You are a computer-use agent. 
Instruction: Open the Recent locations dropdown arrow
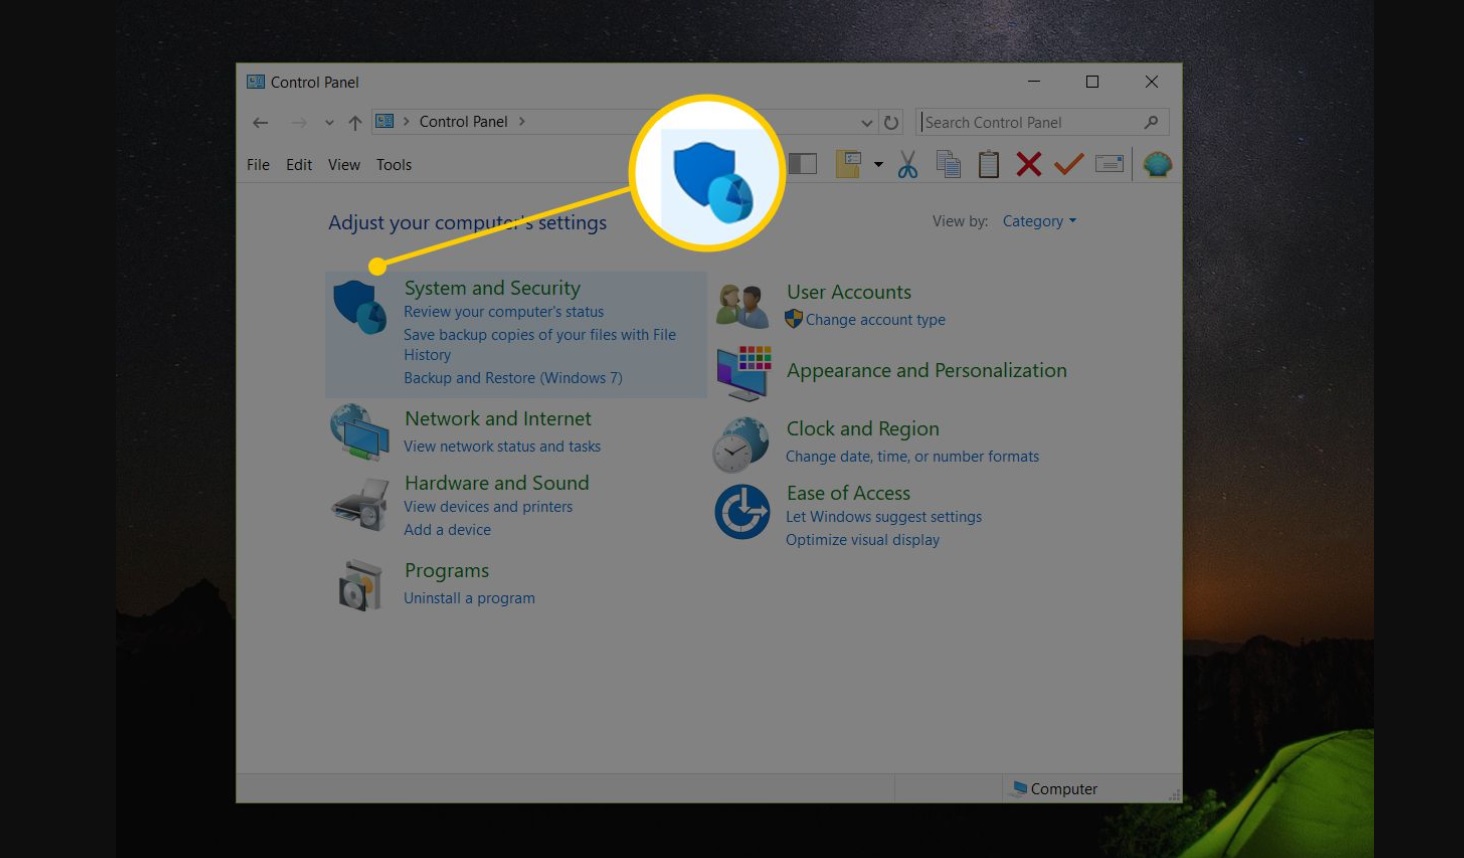(x=329, y=123)
